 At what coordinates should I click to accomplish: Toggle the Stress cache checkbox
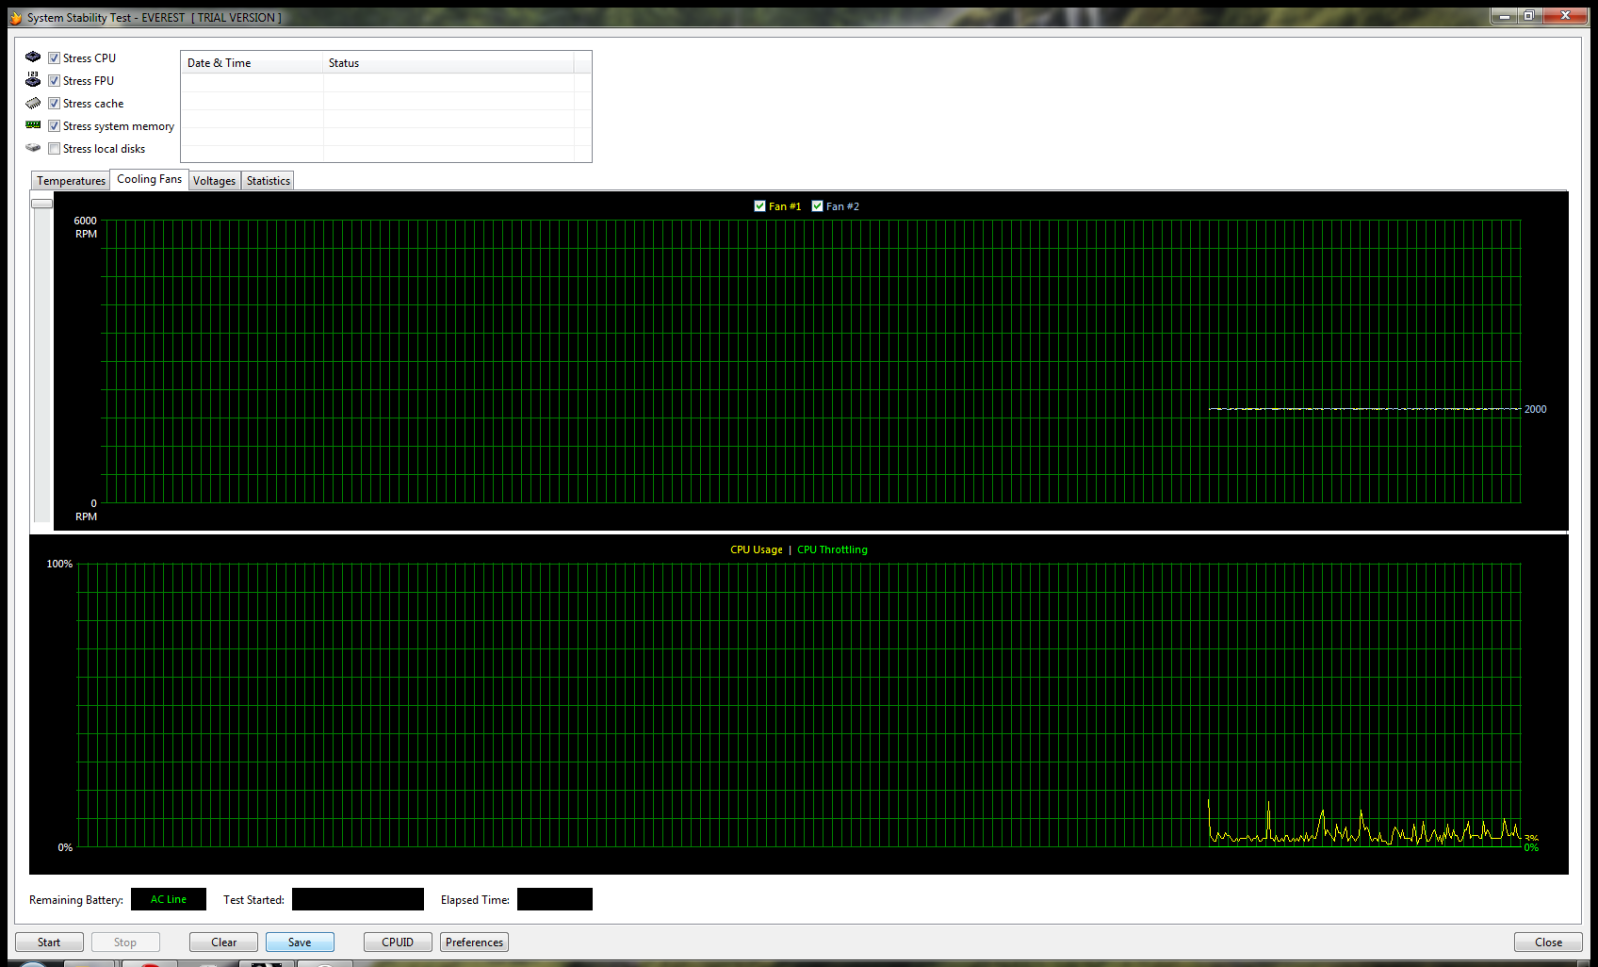pyautogui.click(x=54, y=103)
